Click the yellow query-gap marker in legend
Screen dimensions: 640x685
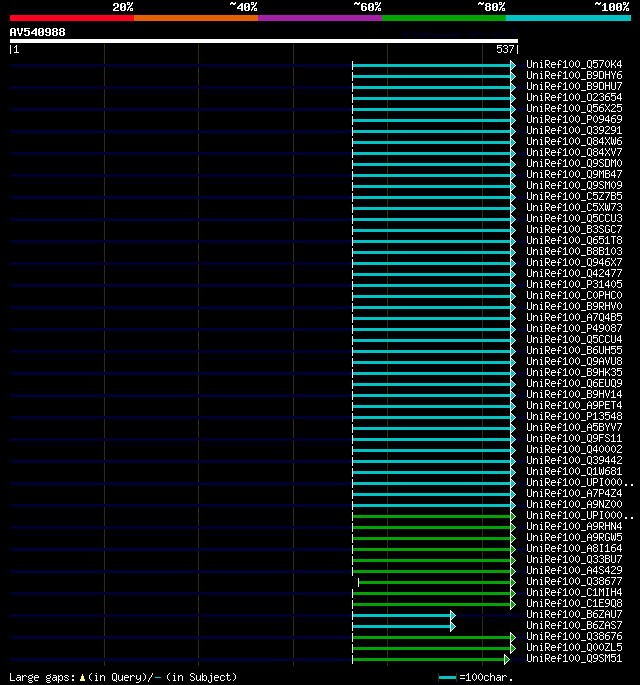[x=82, y=678]
